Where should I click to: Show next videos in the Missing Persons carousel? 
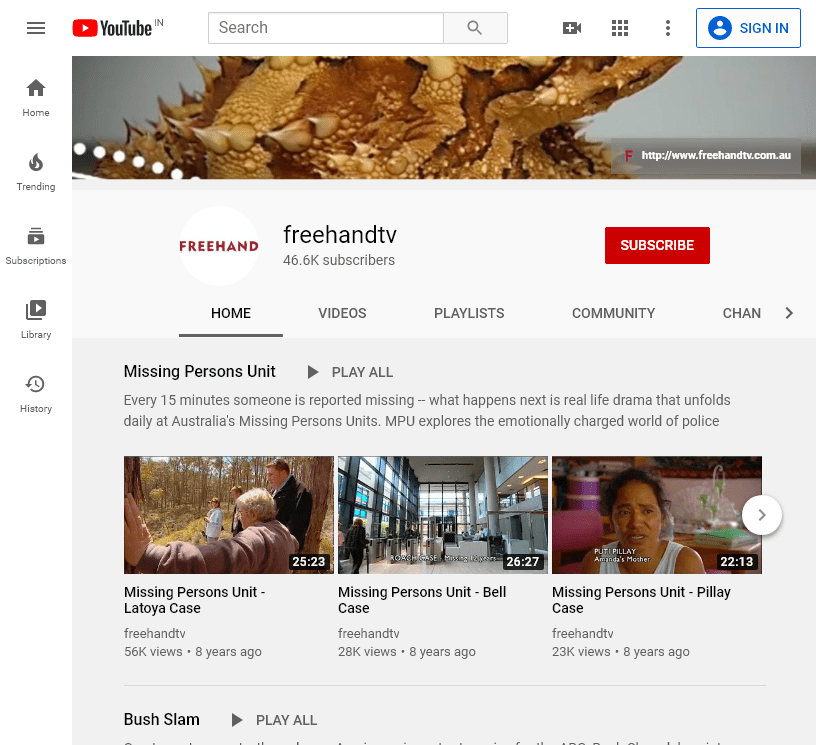[762, 515]
